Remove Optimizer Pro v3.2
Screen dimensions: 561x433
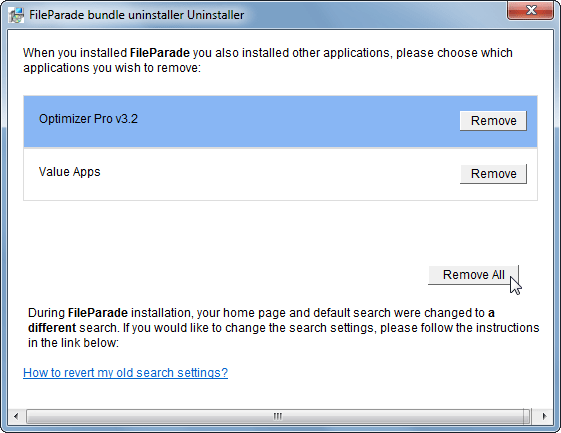coord(493,121)
